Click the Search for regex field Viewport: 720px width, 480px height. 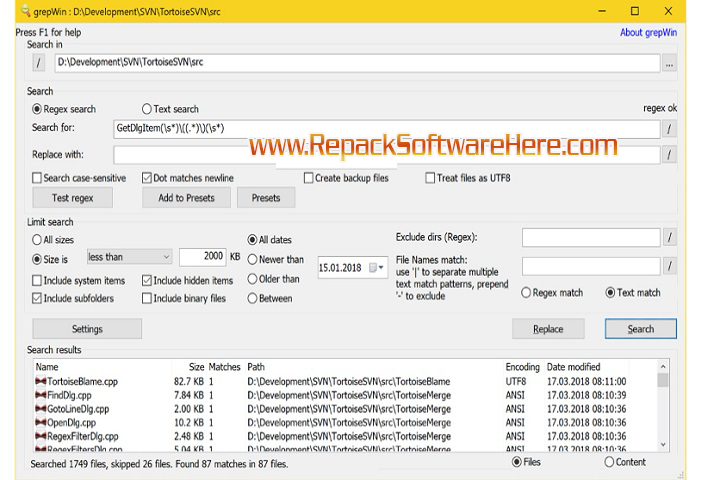click(x=387, y=129)
